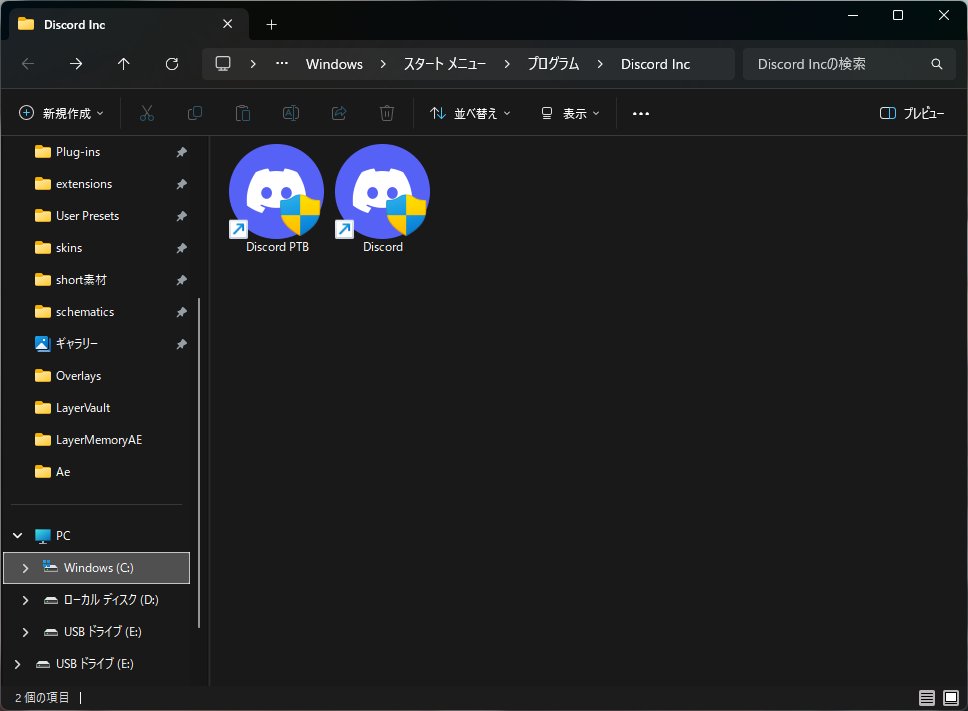
Task: Unpin the extensions folder pin
Action: [x=182, y=184]
